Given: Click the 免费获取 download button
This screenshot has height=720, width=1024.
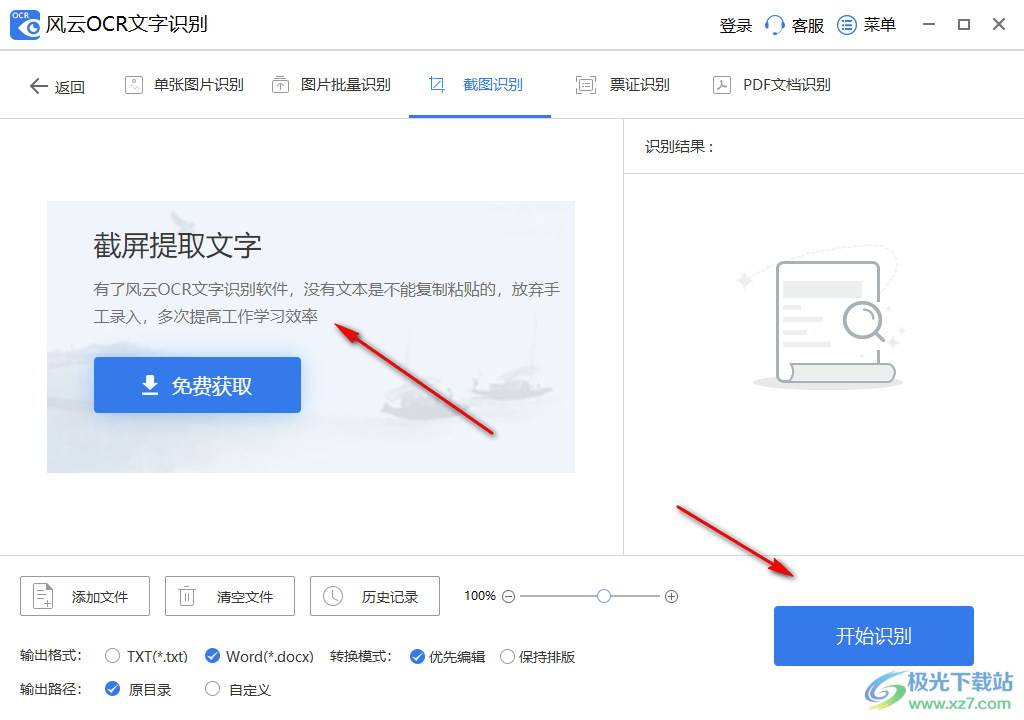Looking at the screenshot, I should pyautogui.click(x=197, y=385).
